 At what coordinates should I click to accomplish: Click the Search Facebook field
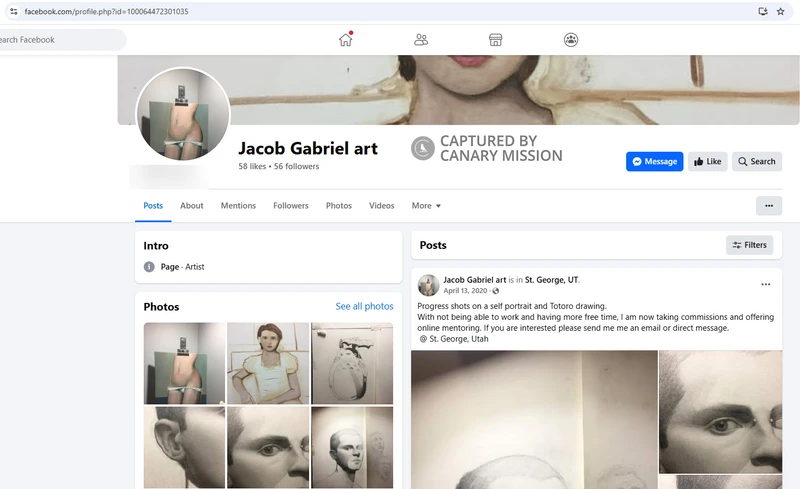tap(61, 39)
